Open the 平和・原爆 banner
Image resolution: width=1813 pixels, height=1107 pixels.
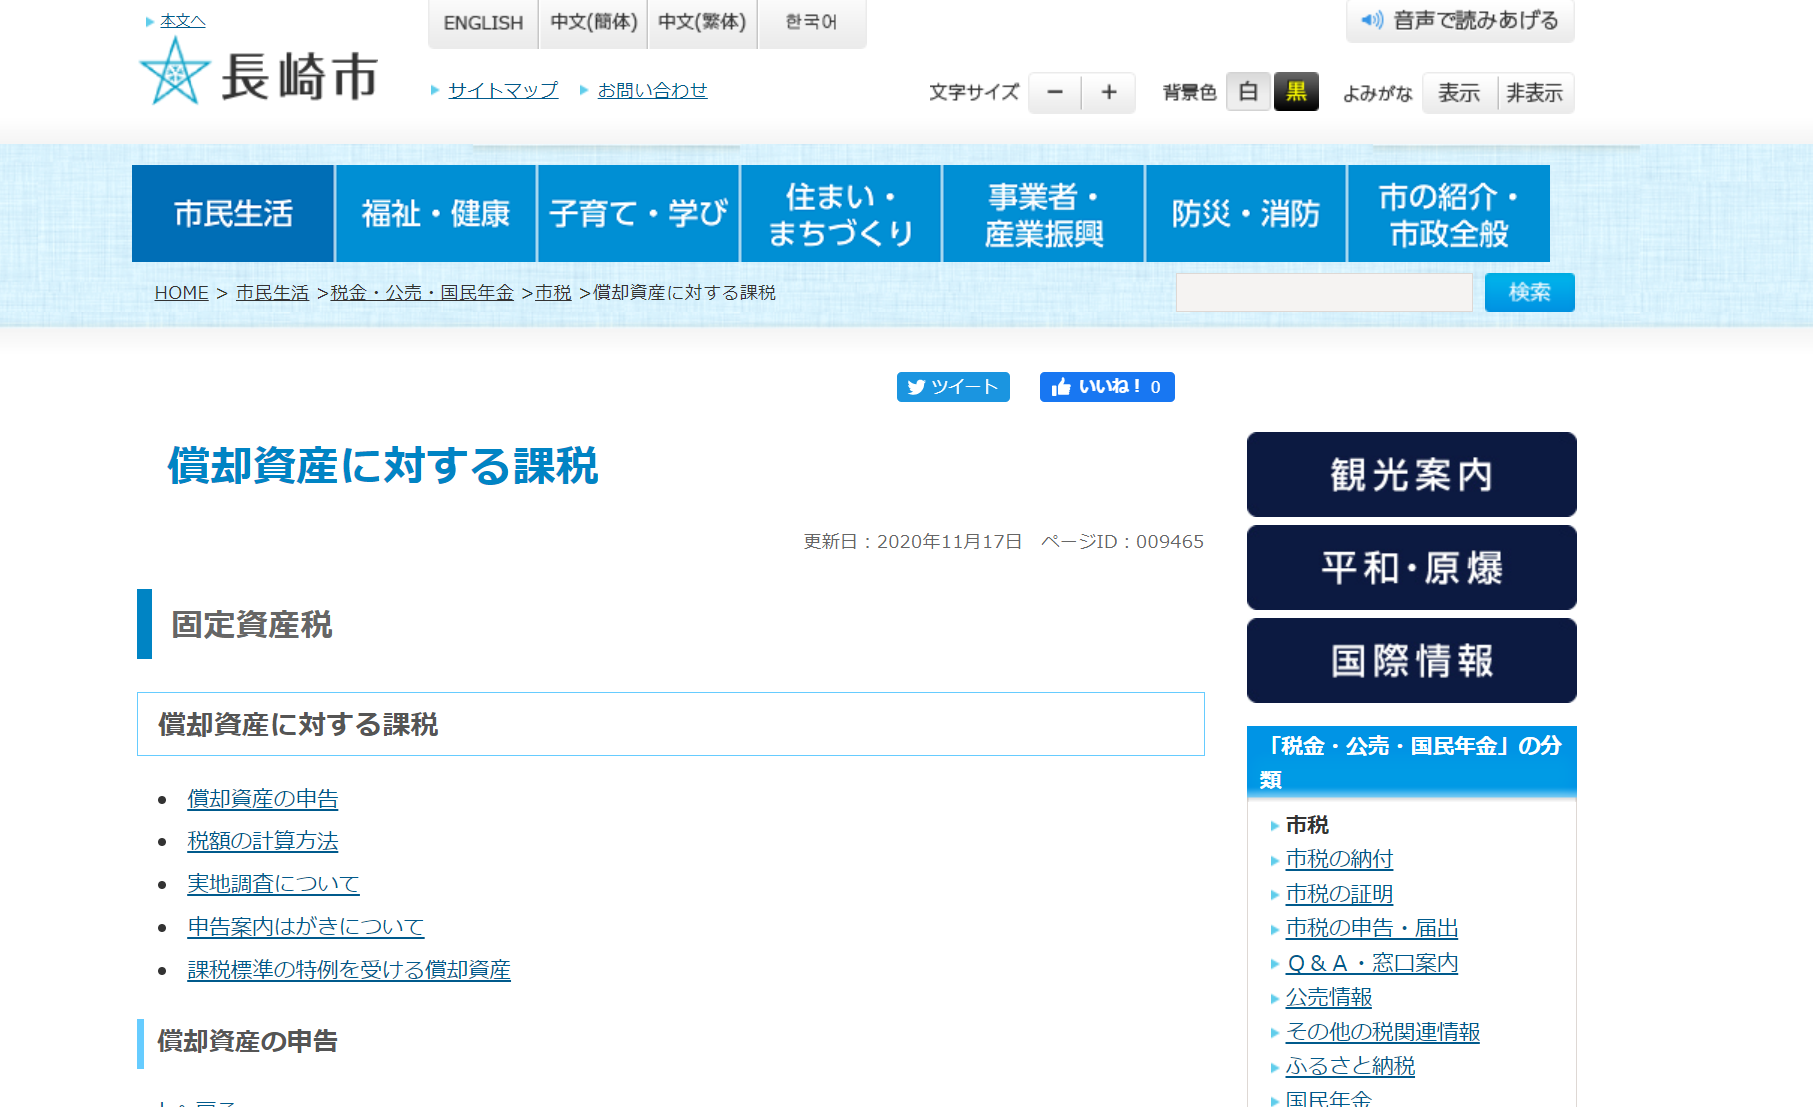[x=1411, y=568]
